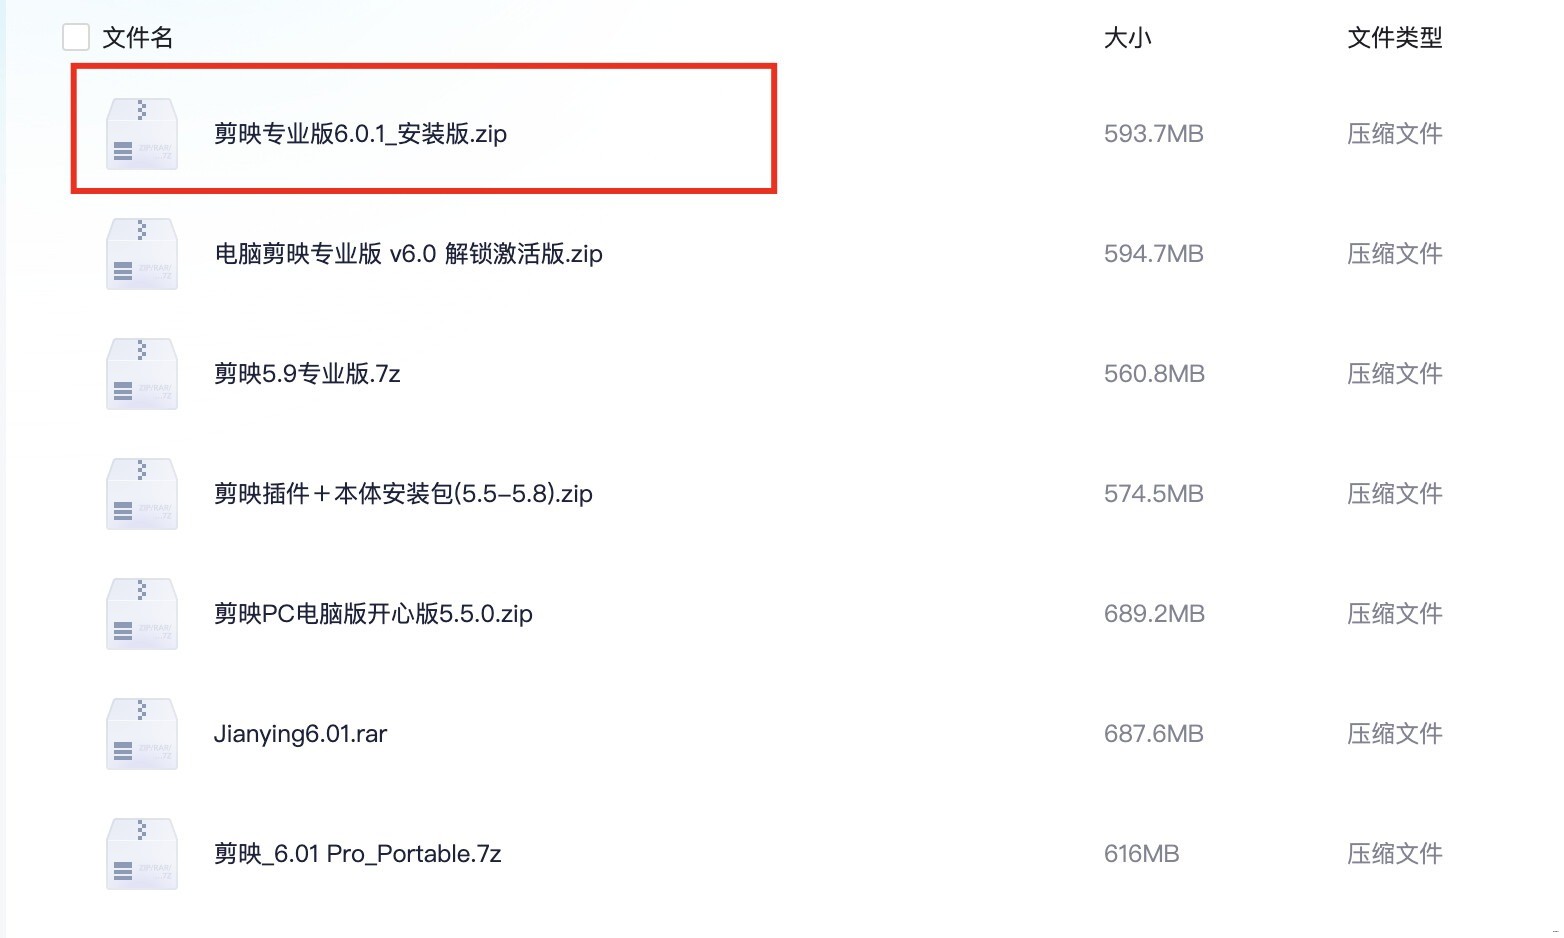Sort list by 文件类型 column header
Viewport: 1564px width, 938px height.
click(1394, 38)
